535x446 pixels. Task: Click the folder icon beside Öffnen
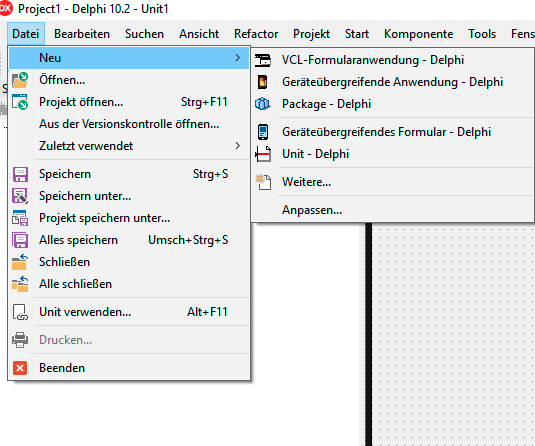point(20,80)
